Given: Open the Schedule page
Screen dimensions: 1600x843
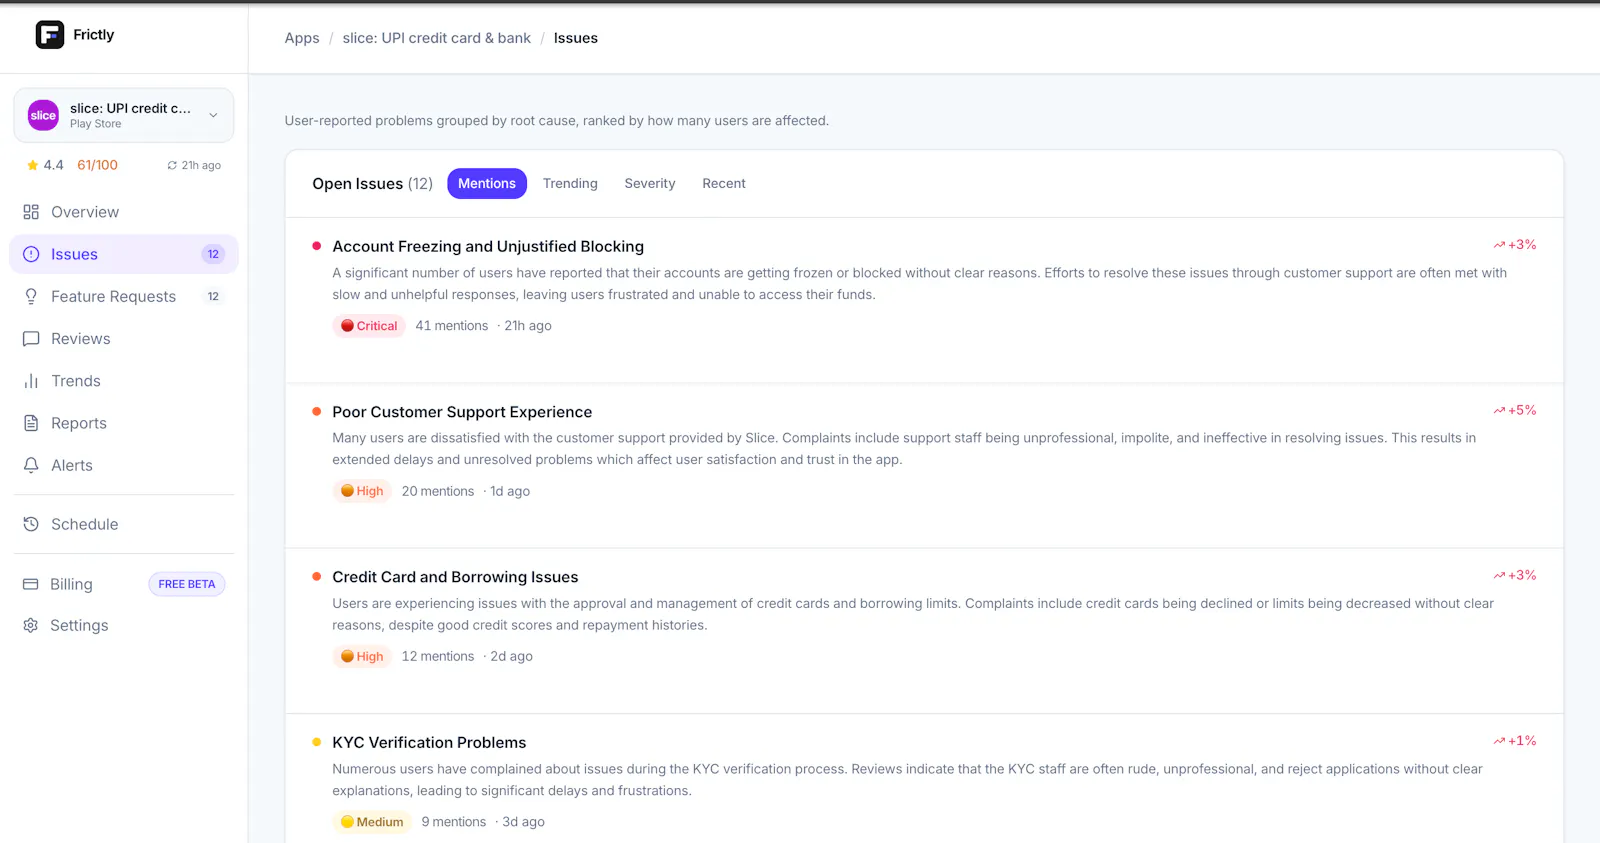Looking at the screenshot, I should point(124,524).
